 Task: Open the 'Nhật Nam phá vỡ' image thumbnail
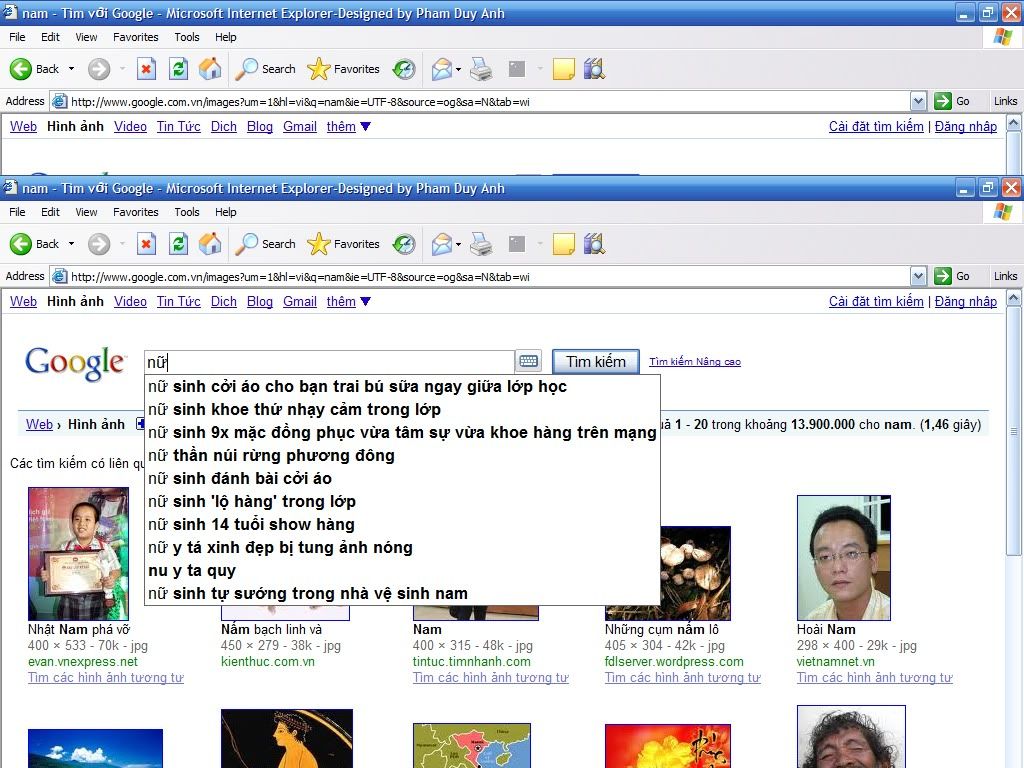pyautogui.click(x=78, y=554)
